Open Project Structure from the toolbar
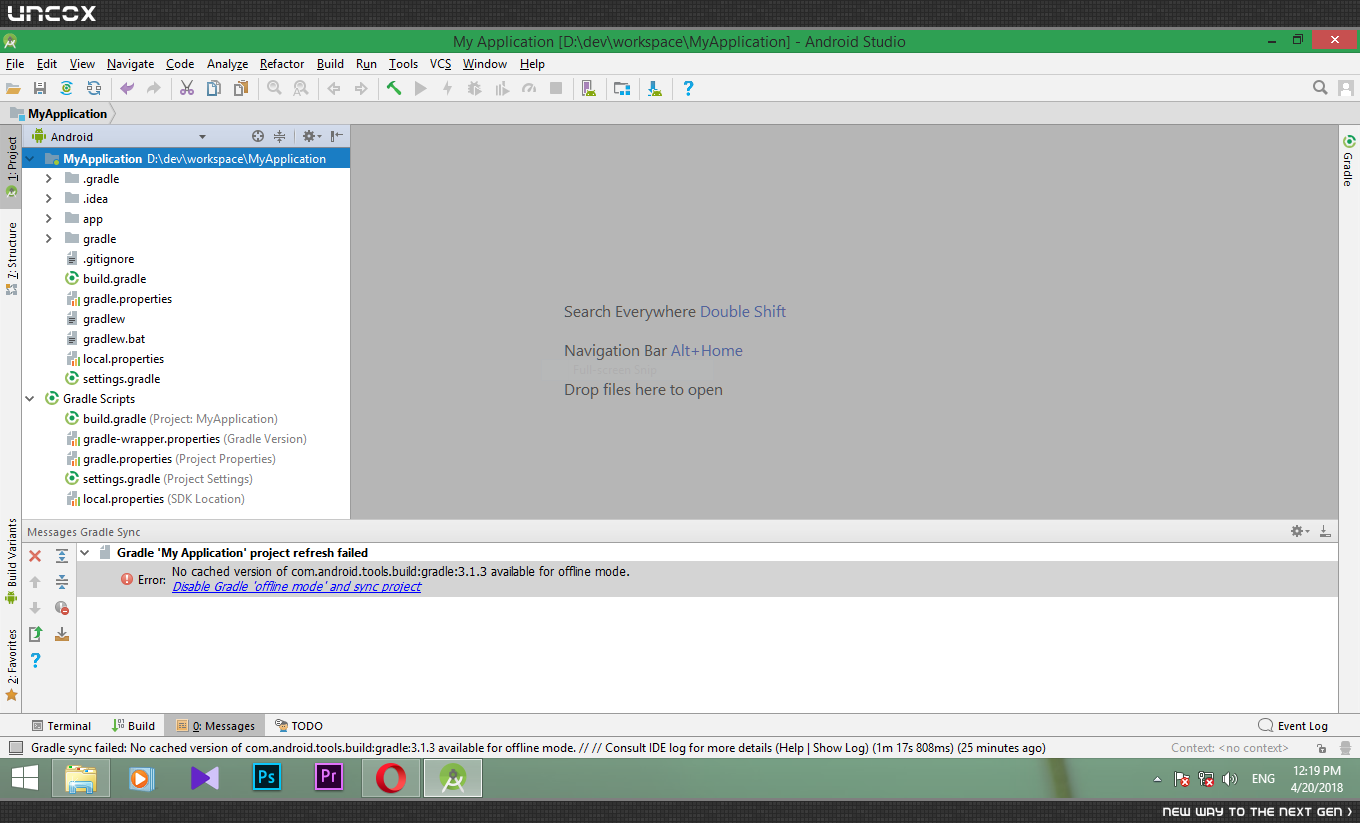Image resolution: width=1360 pixels, height=823 pixels. pyautogui.click(x=622, y=89)
